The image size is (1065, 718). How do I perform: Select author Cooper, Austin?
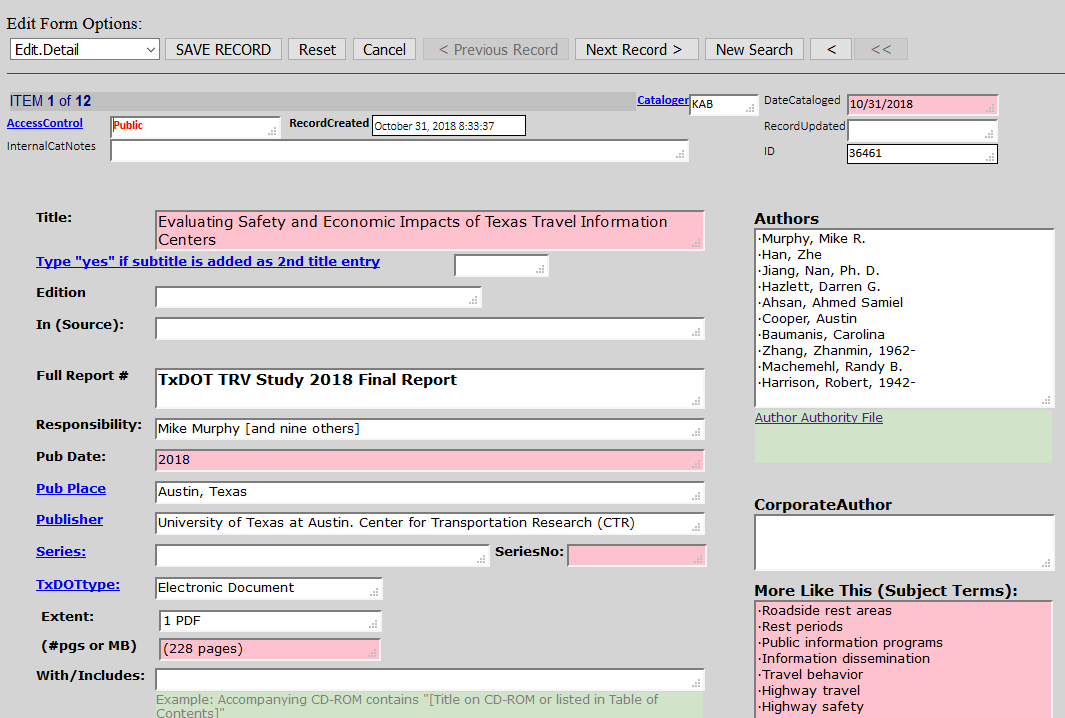pyautogui.click(x=808, y=319)
